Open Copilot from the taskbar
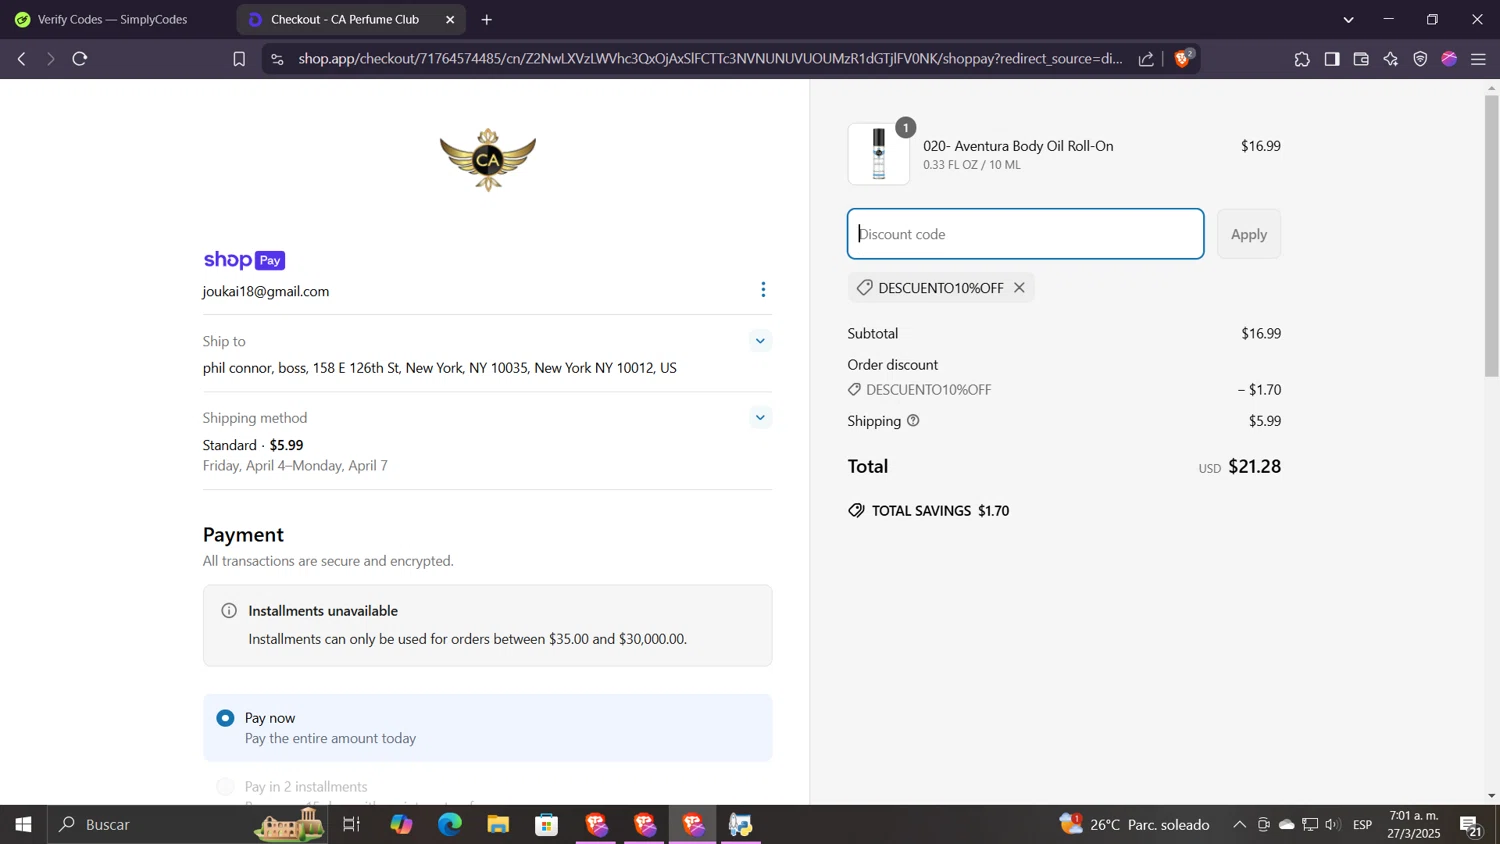Screen dimensions: 1500x844 pyautogui.click(x=401, y=824)
